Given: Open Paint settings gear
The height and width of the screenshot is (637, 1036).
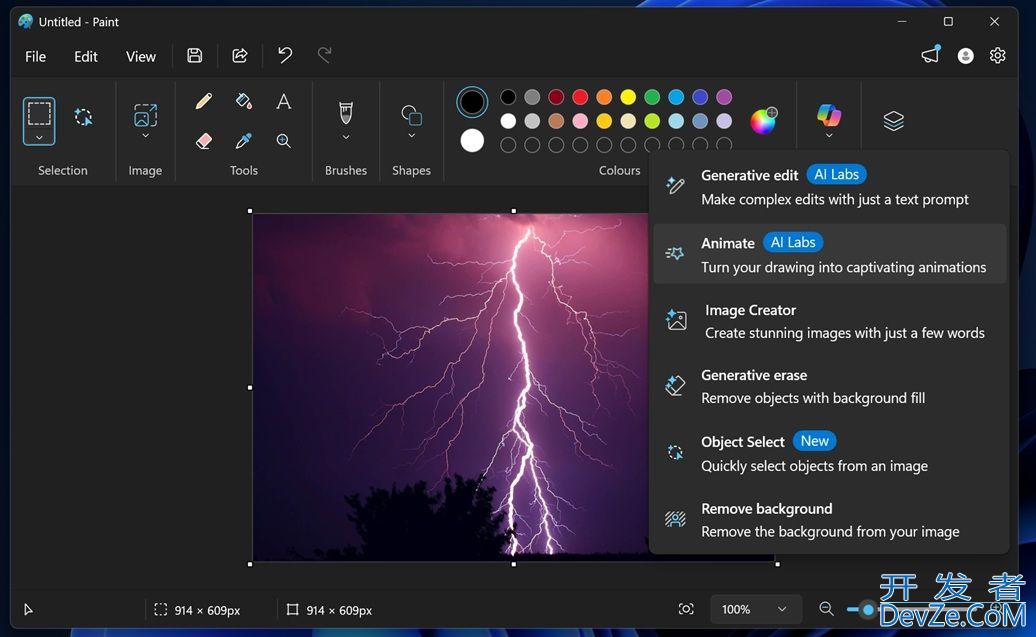Looking at the screenshot, I should (997, 56).
